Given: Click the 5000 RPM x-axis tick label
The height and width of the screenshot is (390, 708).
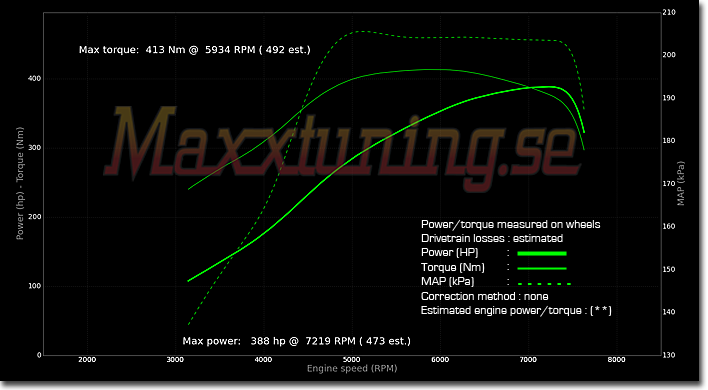Looking at the screenshot, I should coord(351,360).
